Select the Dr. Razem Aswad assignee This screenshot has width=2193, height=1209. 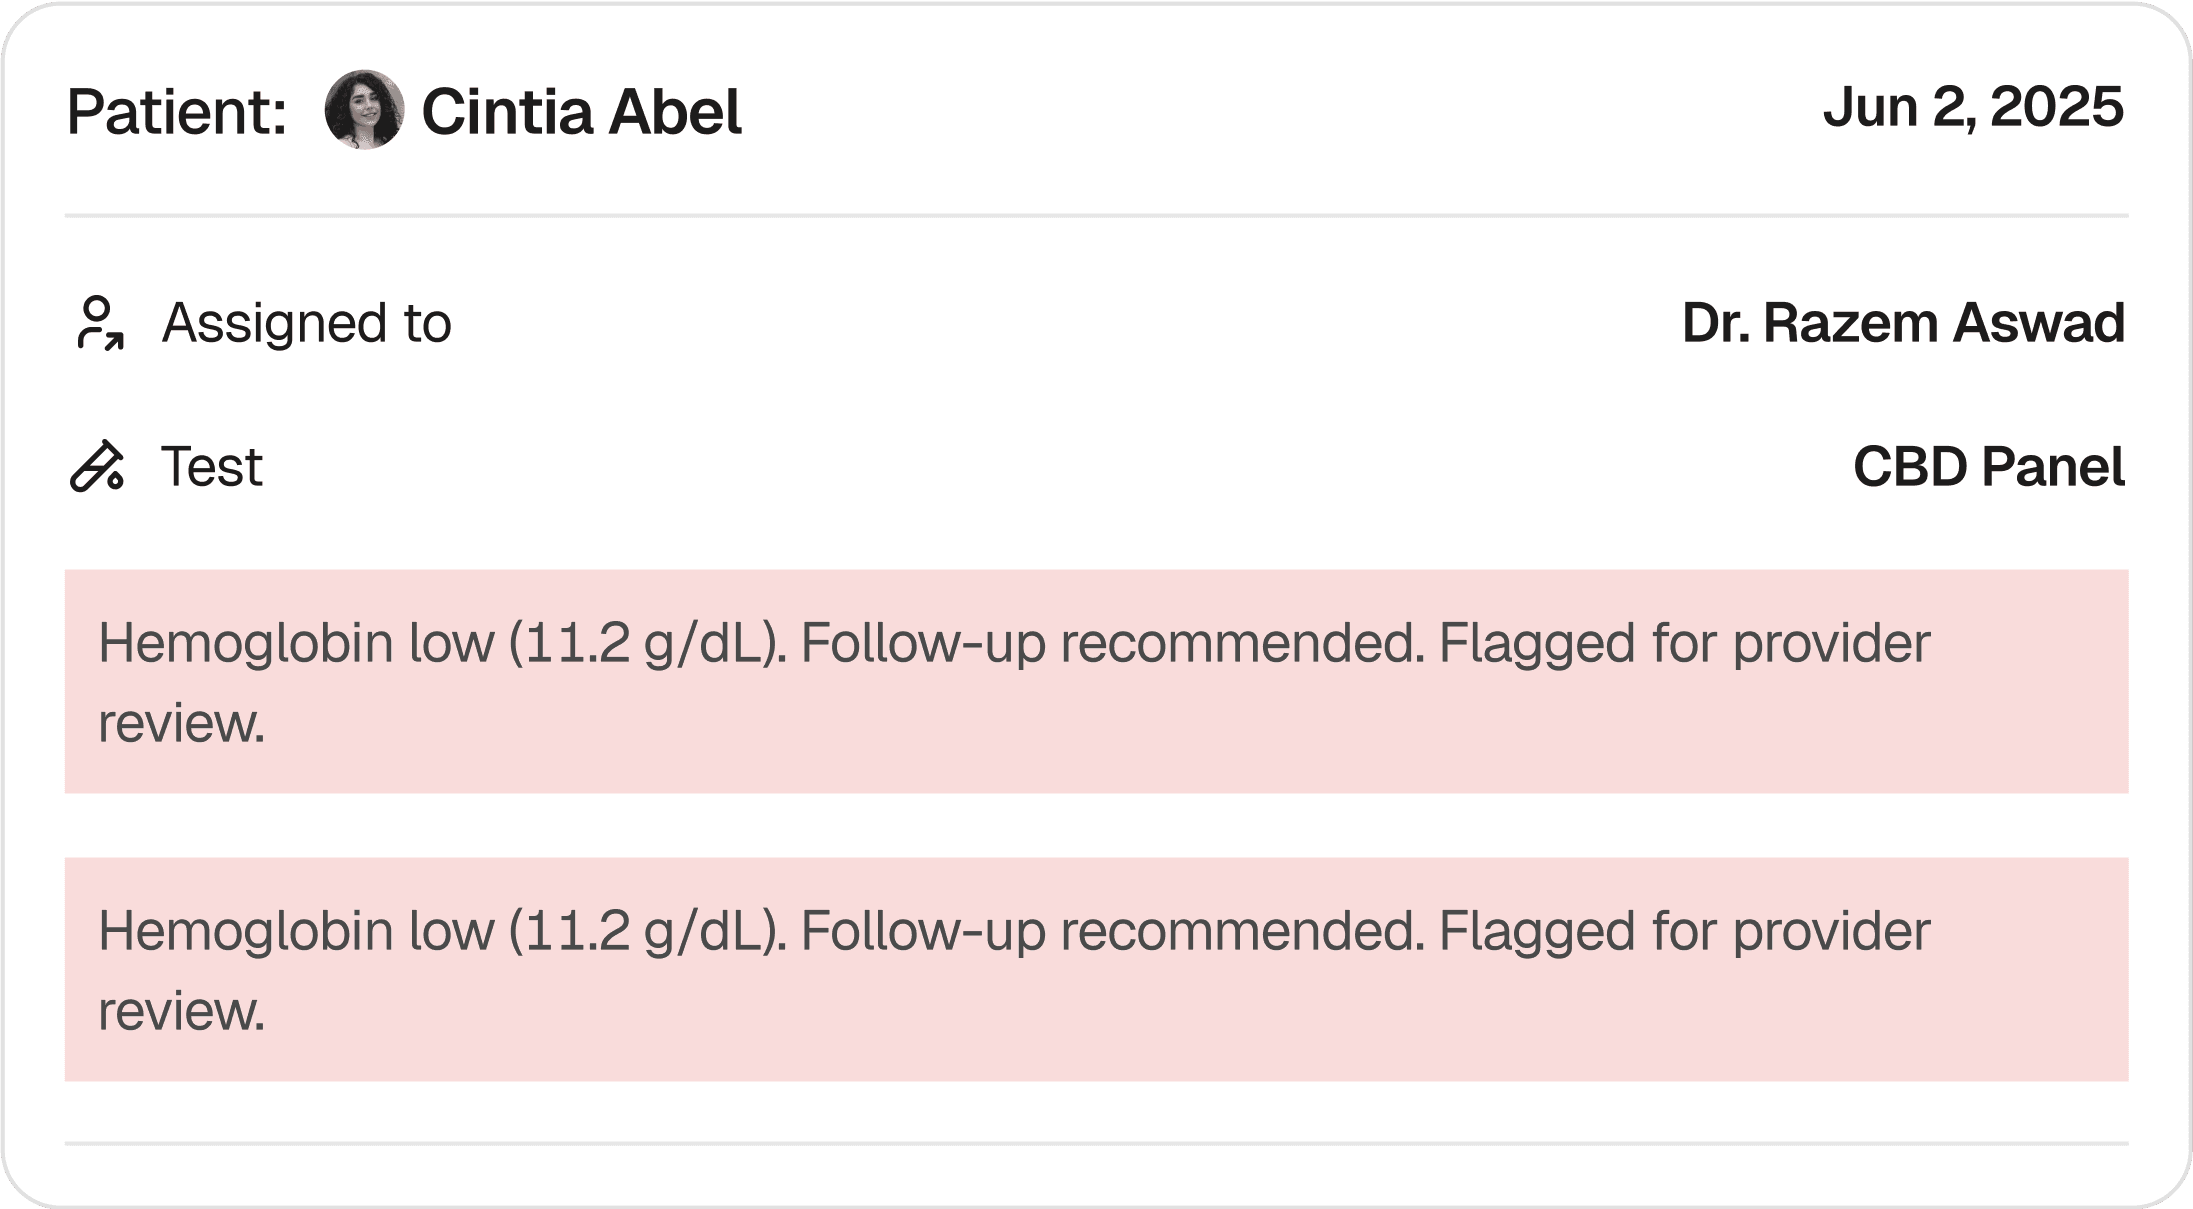click(x=1902, y=323)
